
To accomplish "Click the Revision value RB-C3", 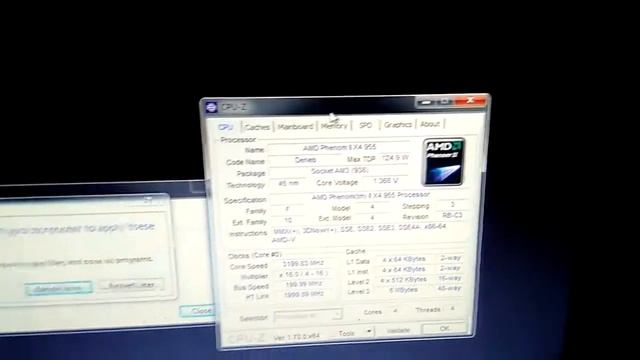I will [452, 215].
